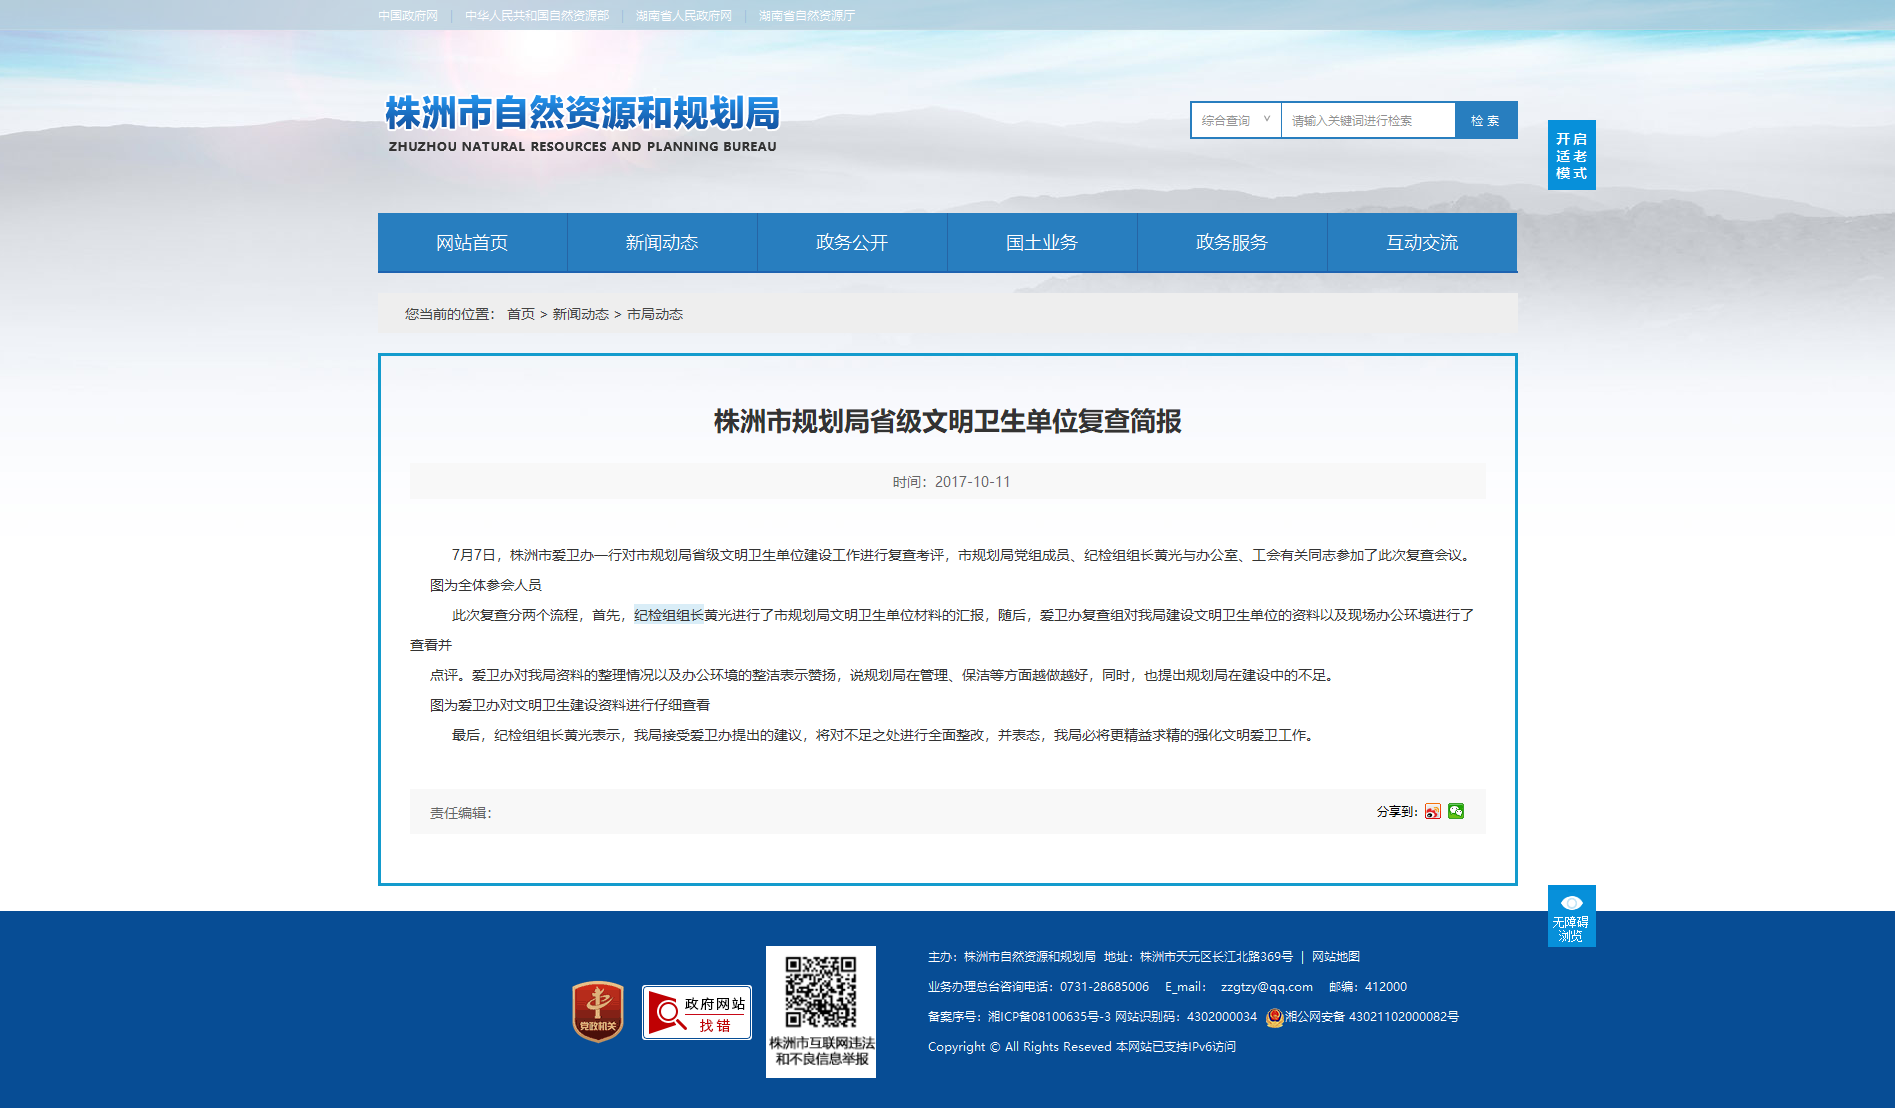
Task: Click the article title 株洲市规划局省级文明卫生单位复查简报
Action: 948,421
